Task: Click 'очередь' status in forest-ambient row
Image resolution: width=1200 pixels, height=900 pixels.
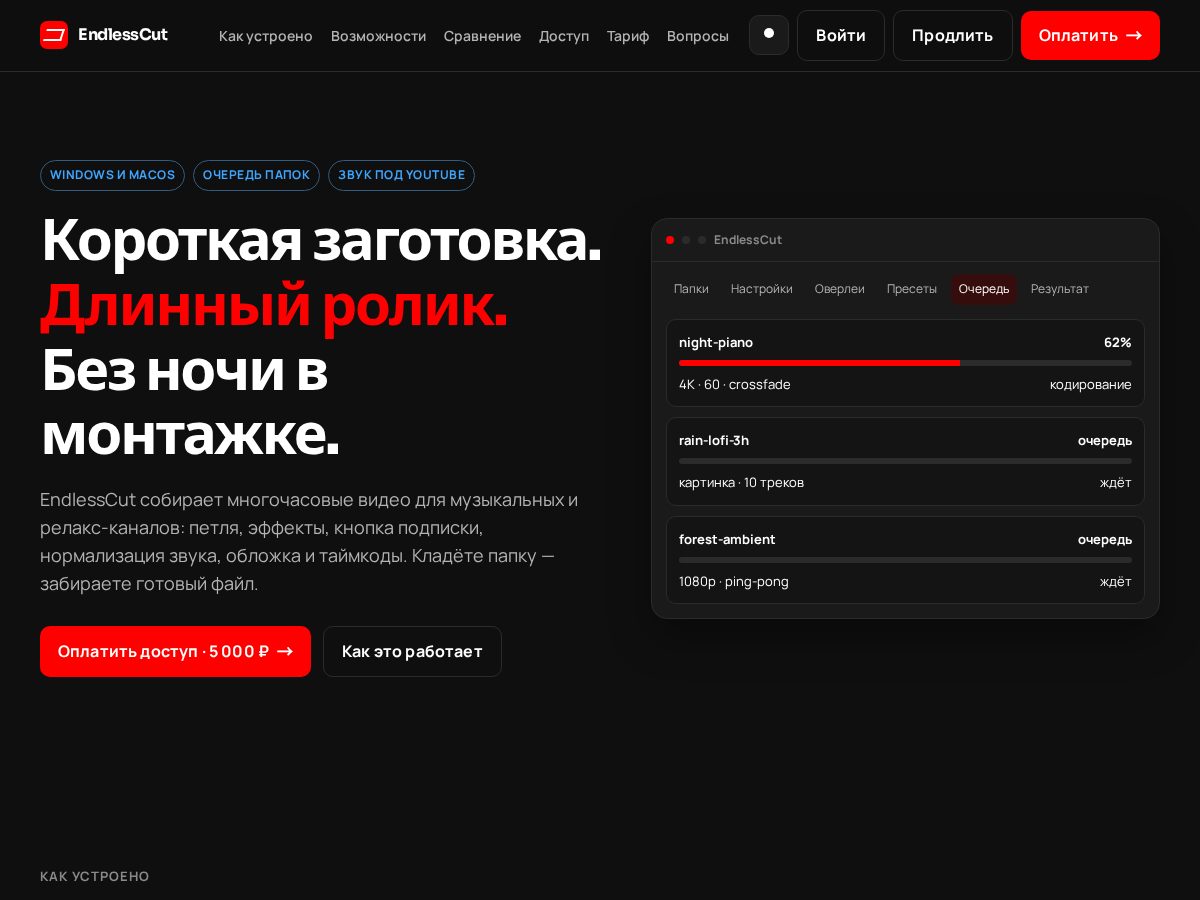Action: [x=1105, y=539]
